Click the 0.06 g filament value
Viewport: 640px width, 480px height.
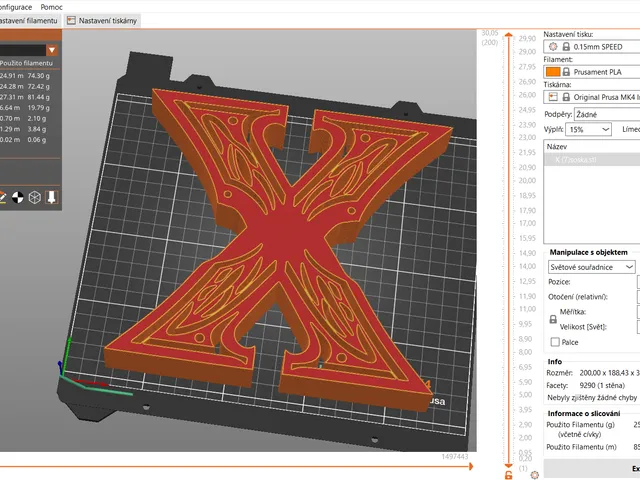[37, 140]
